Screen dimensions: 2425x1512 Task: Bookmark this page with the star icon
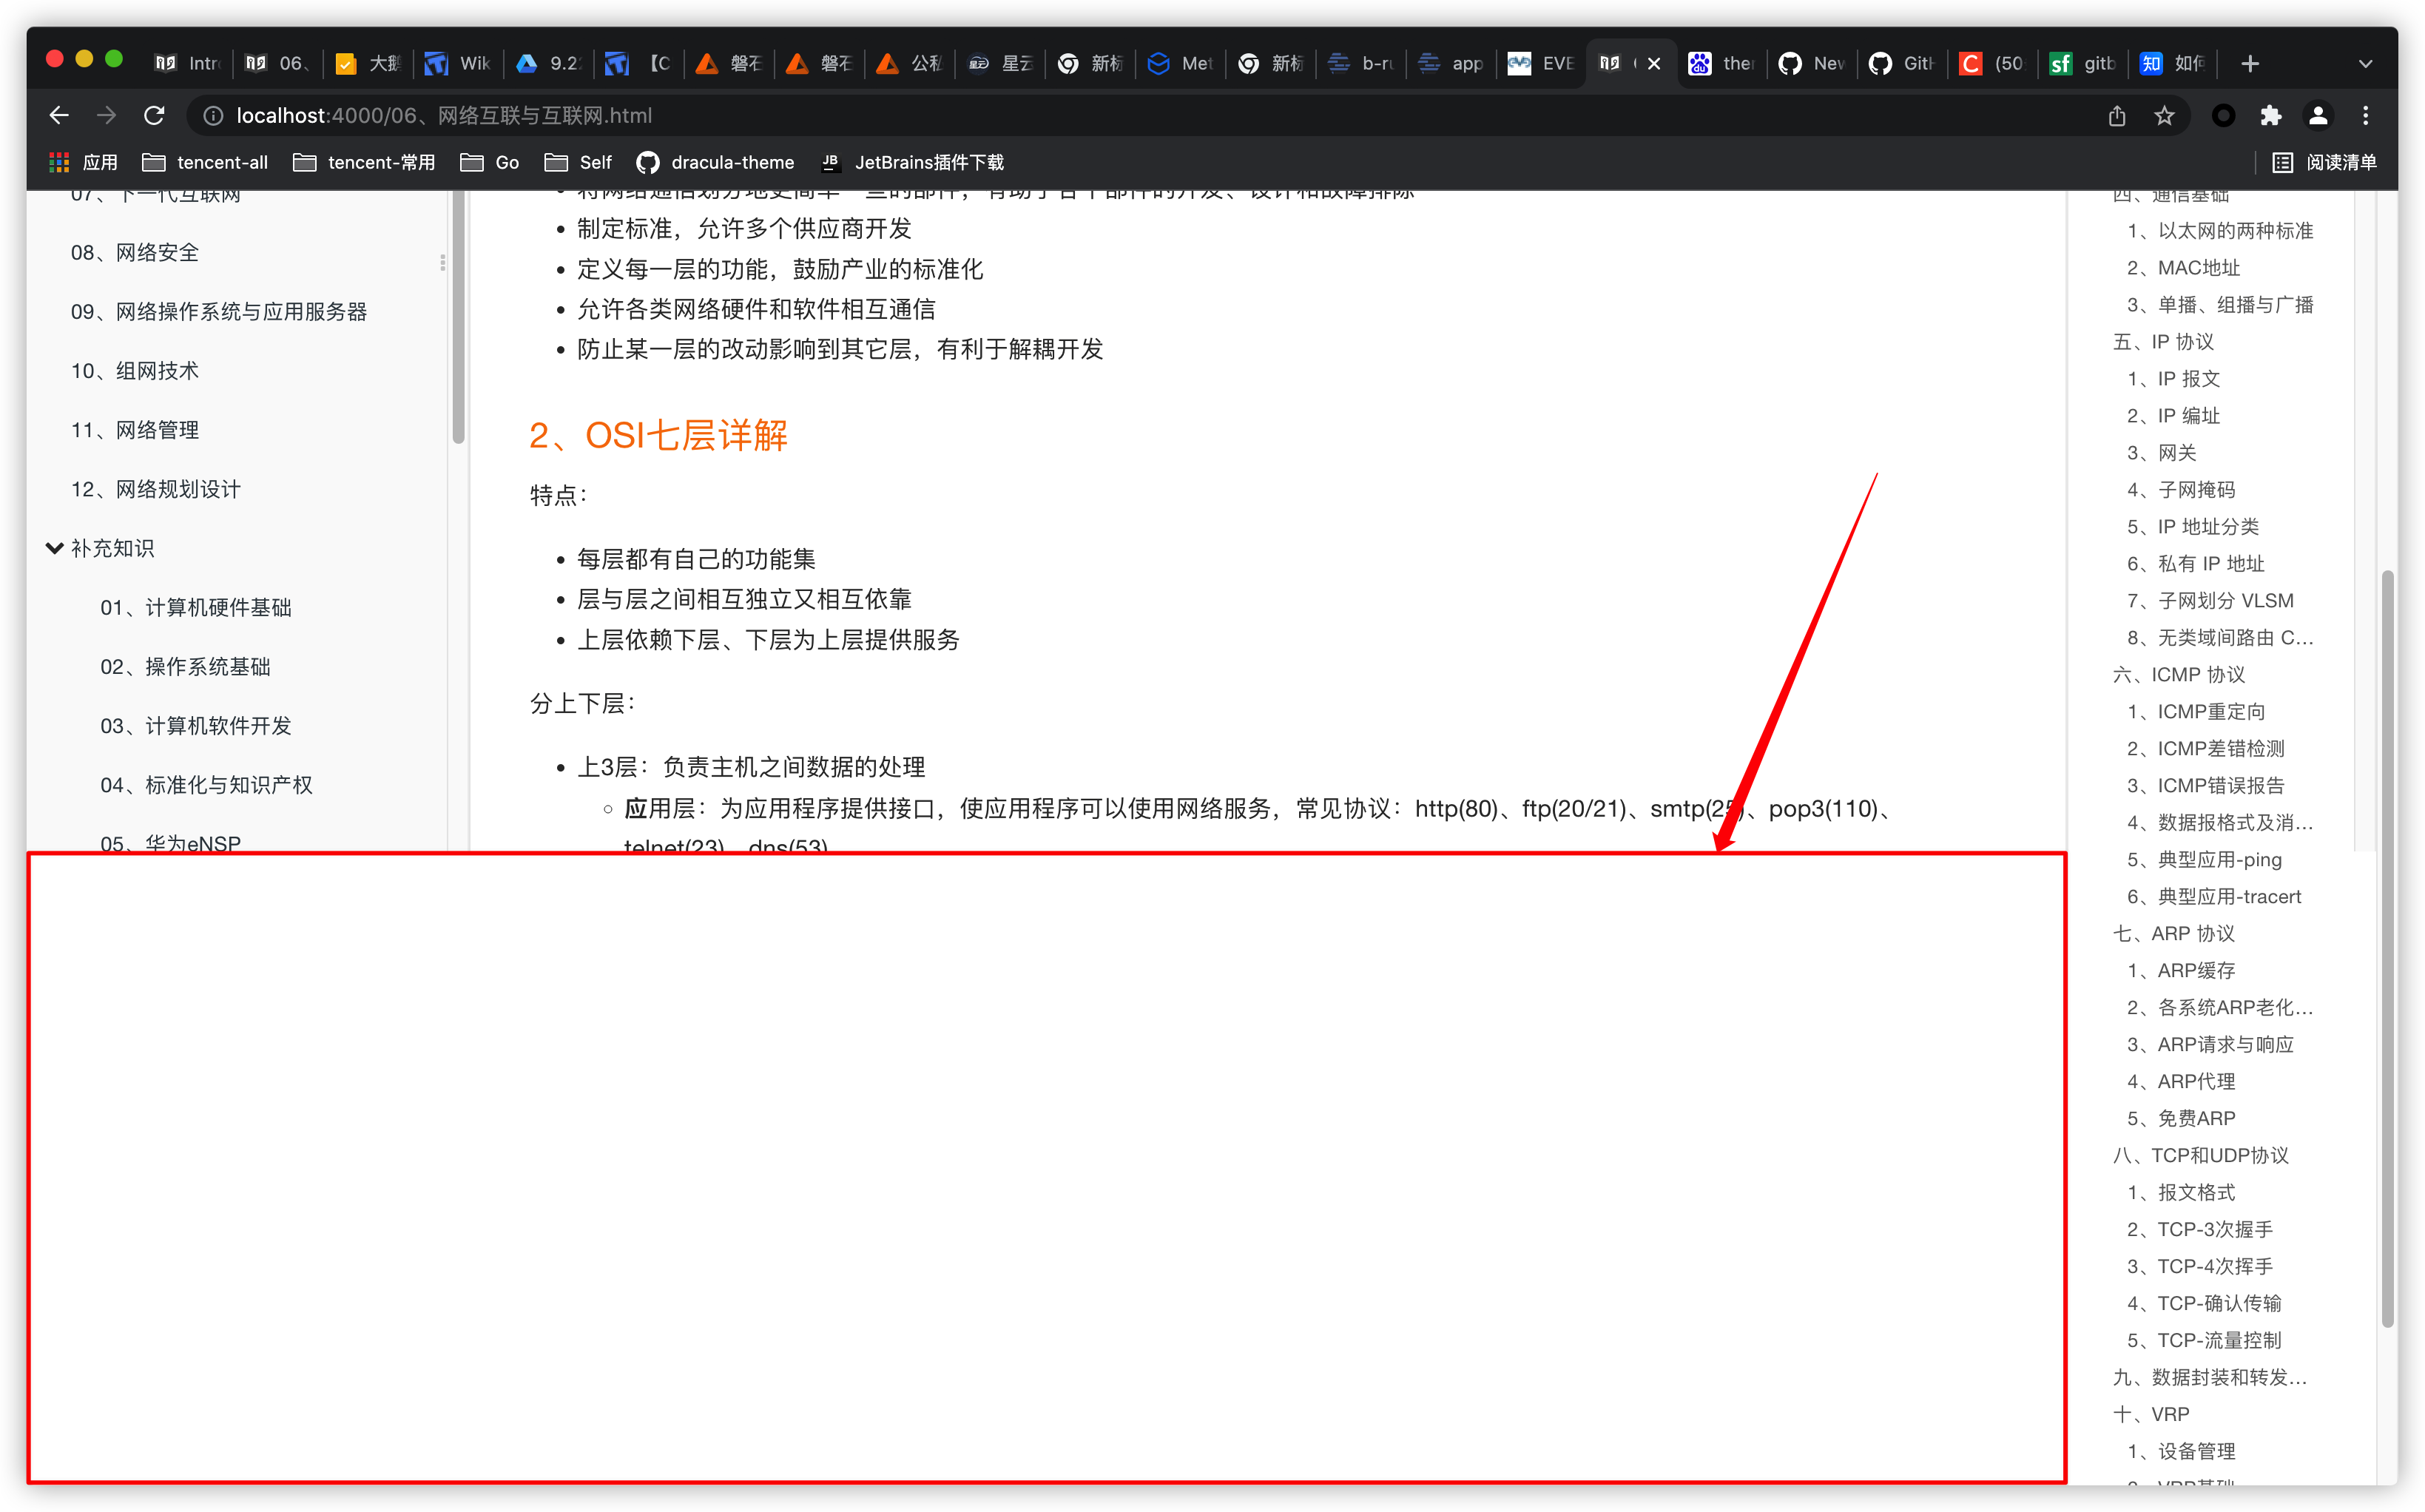point(2164,116)
